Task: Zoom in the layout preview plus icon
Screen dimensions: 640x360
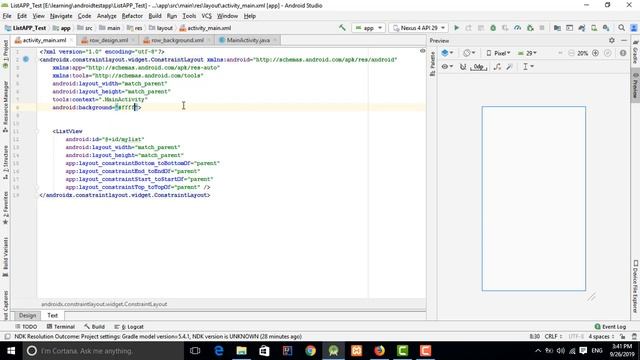Action: coord(596,53)
